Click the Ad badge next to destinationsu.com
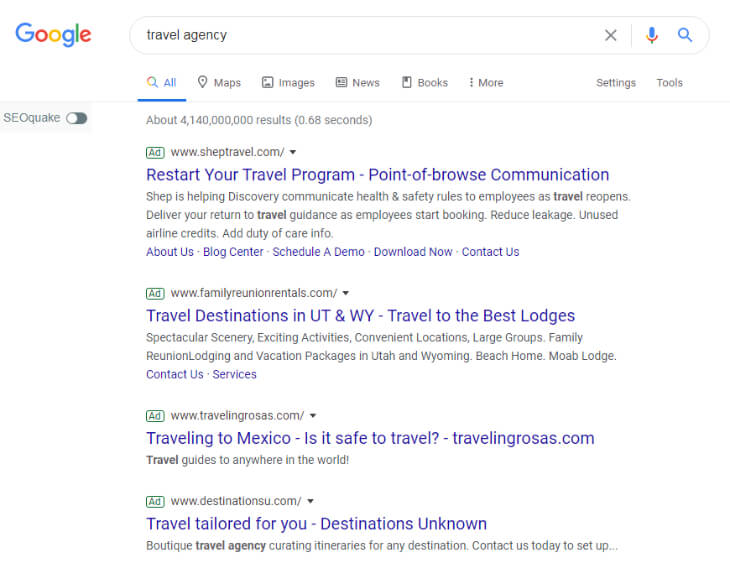Screen dimensions: 730x573 (155, 501)
